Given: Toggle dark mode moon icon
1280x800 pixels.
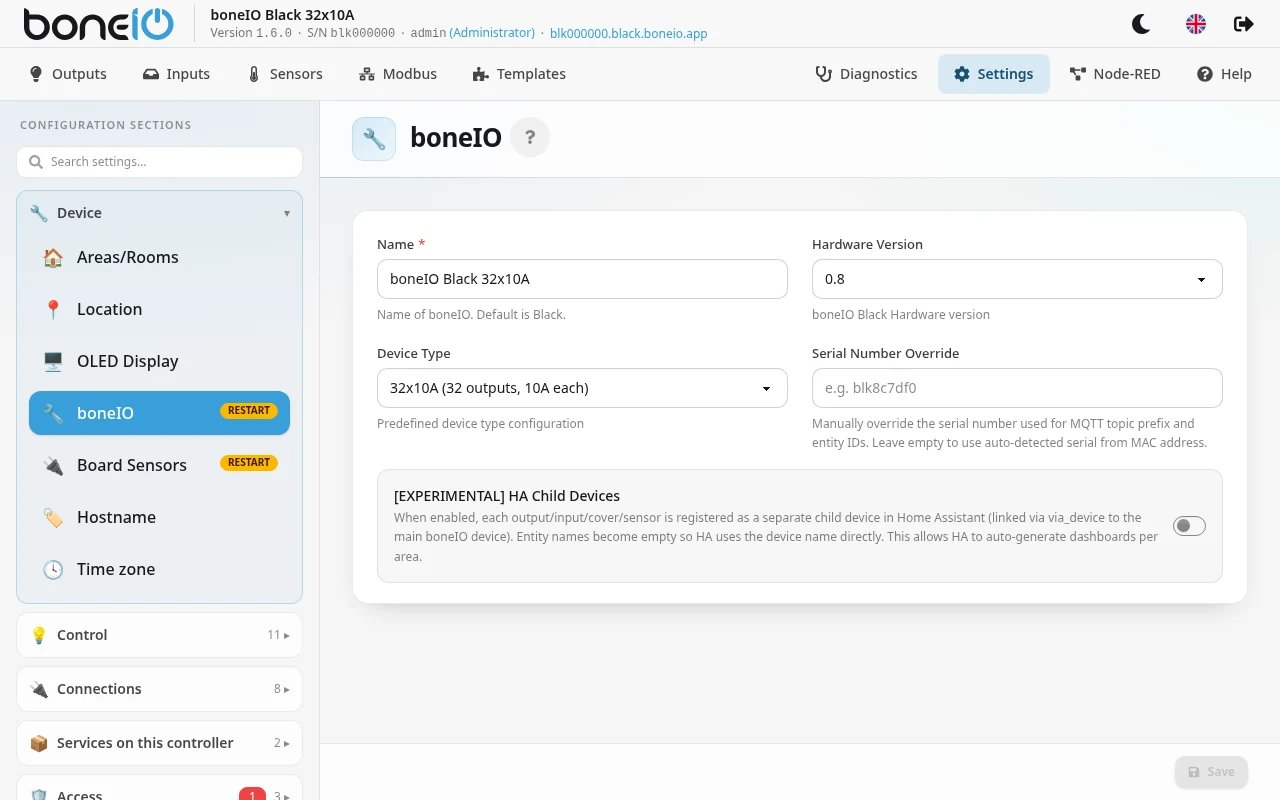Looking at the screenshot, I should tap(1140, 24).
